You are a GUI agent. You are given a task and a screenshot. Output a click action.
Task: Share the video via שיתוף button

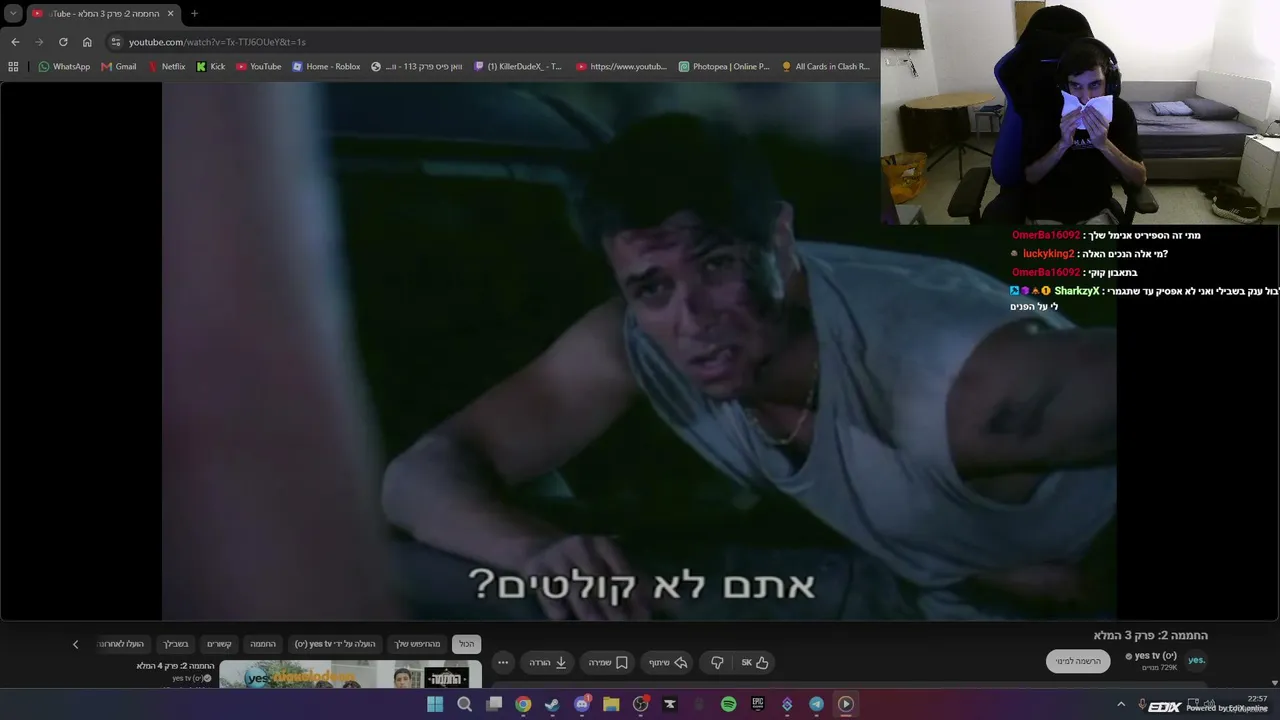(x=668, y=662)
